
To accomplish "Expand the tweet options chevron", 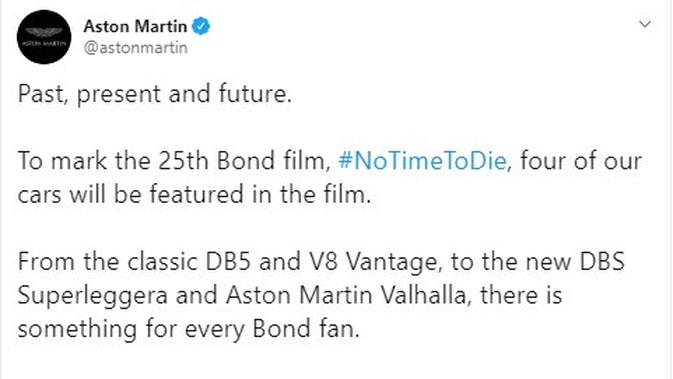I will (645, 24).
